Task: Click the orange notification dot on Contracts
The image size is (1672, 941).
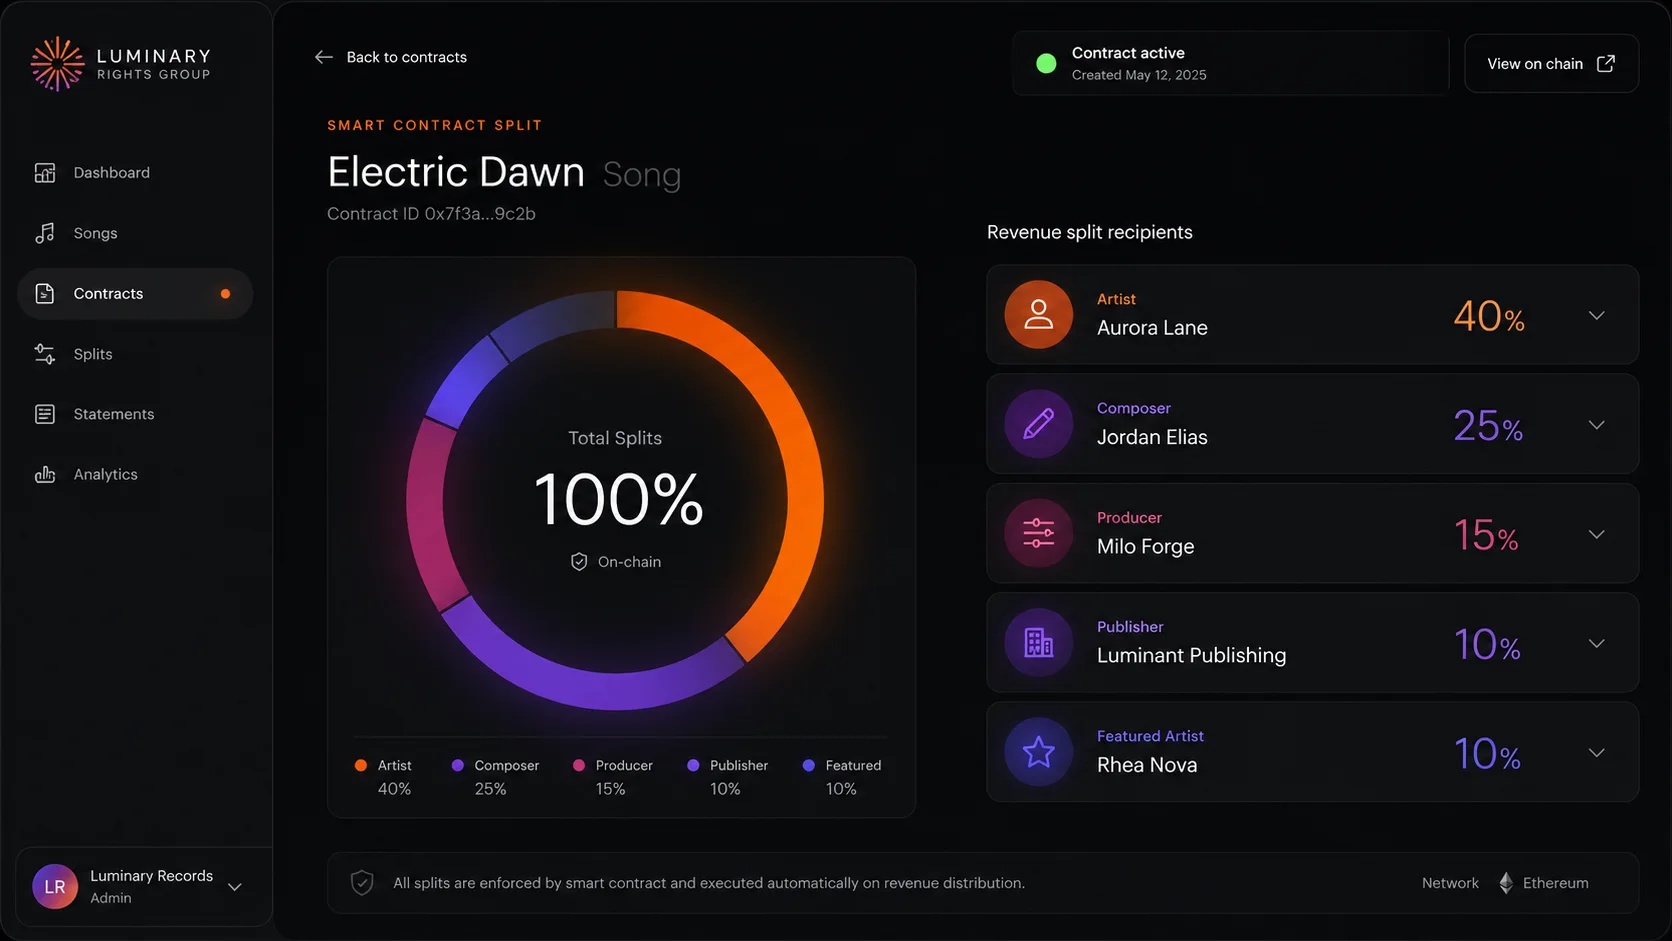Action: click(225, 294)
